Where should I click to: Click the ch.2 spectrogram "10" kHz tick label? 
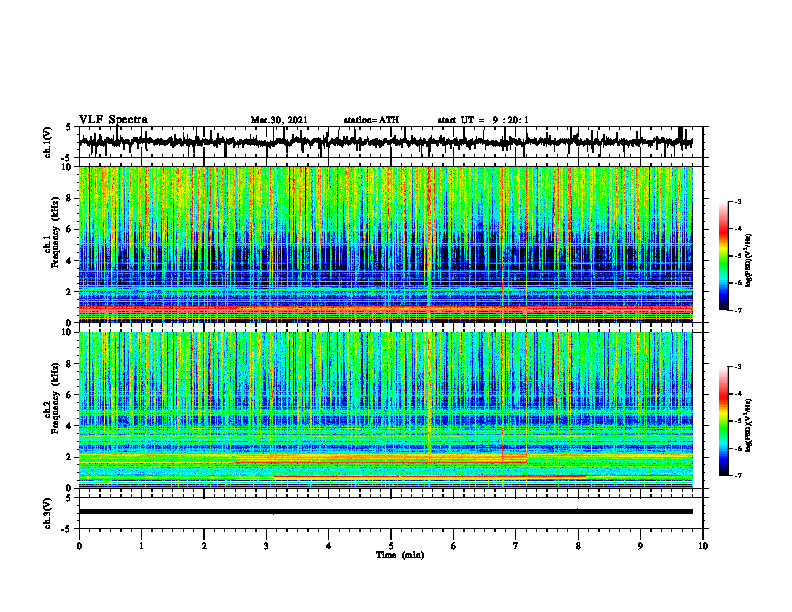tap(68, 332)
